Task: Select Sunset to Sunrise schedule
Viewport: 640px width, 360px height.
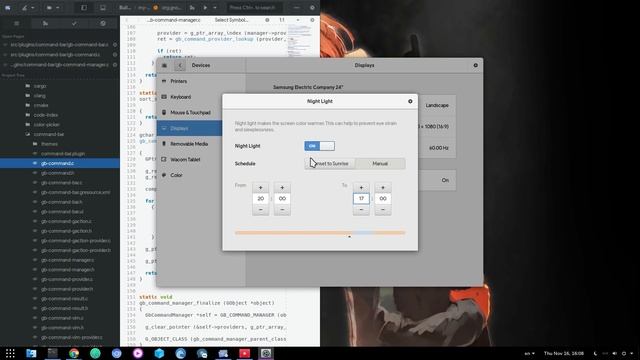Action: click(x=330, y=164)
